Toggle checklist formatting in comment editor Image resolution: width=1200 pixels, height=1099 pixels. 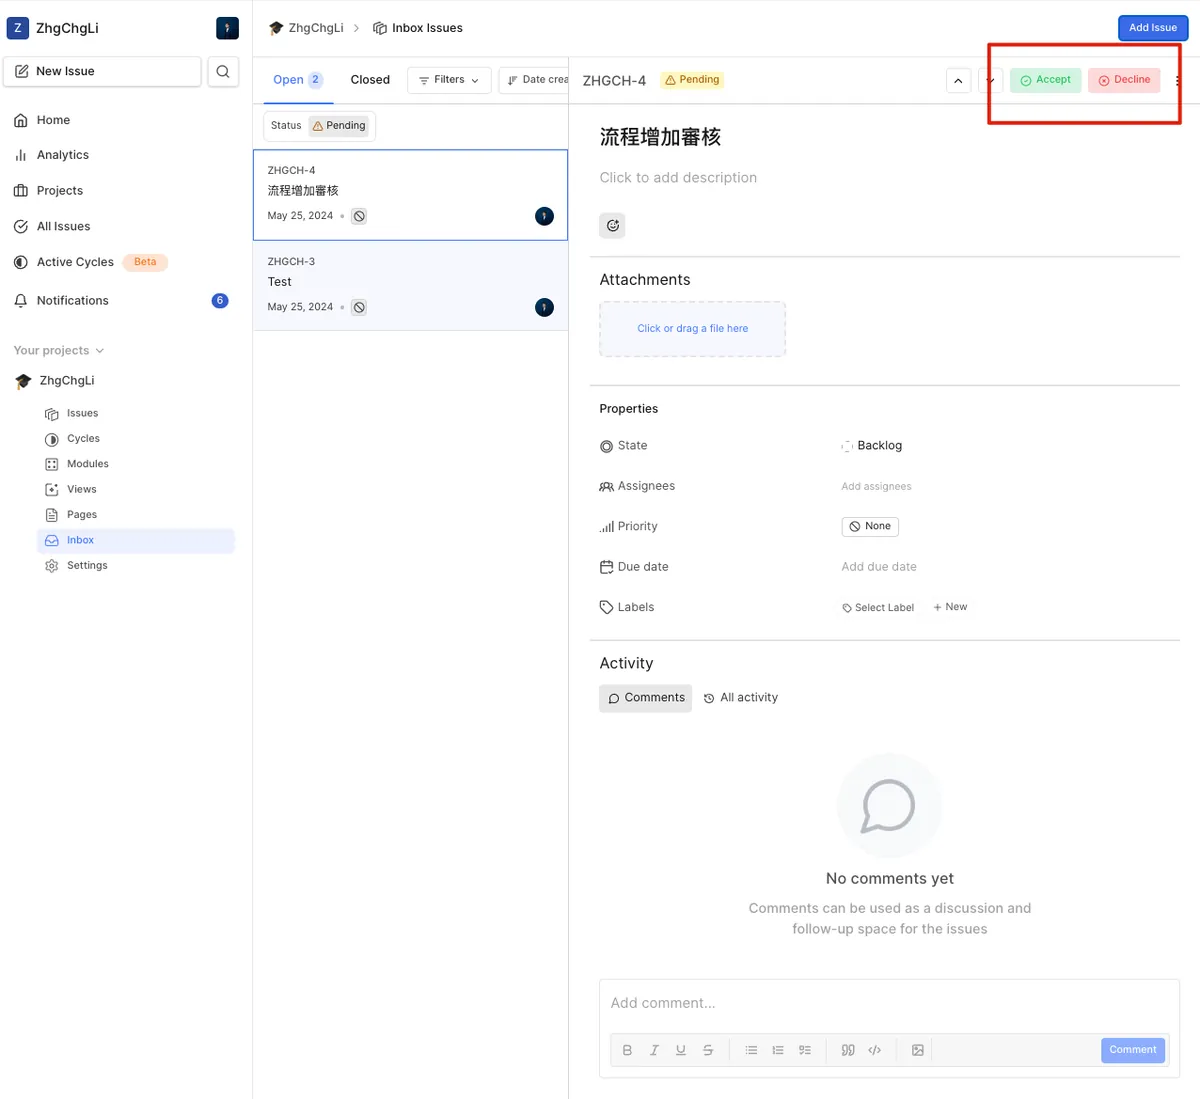pos(805,1050)
